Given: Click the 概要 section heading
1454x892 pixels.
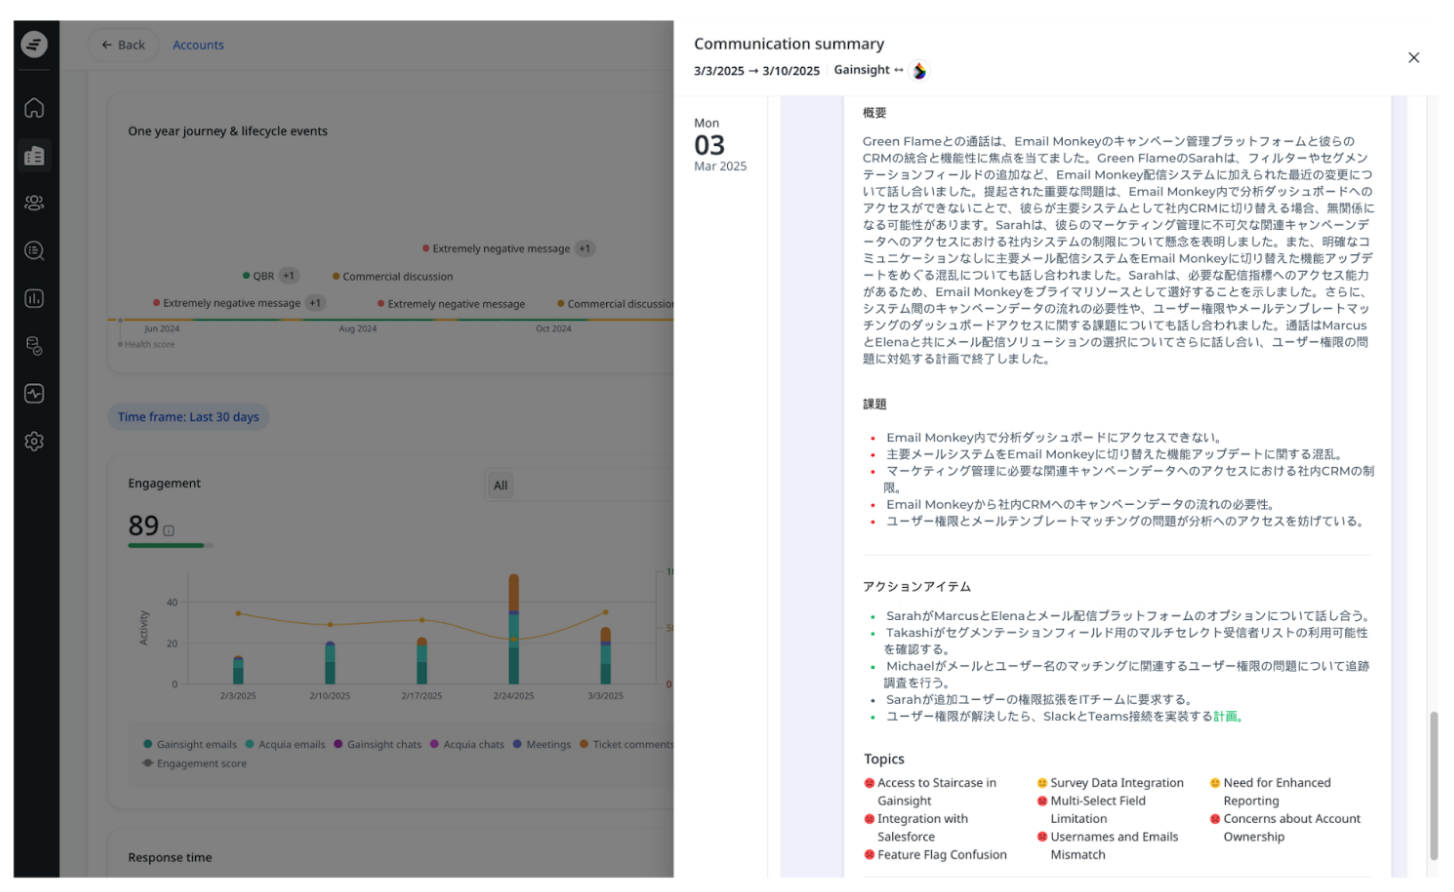Looking at the screenshot, I should coord(875,114).
